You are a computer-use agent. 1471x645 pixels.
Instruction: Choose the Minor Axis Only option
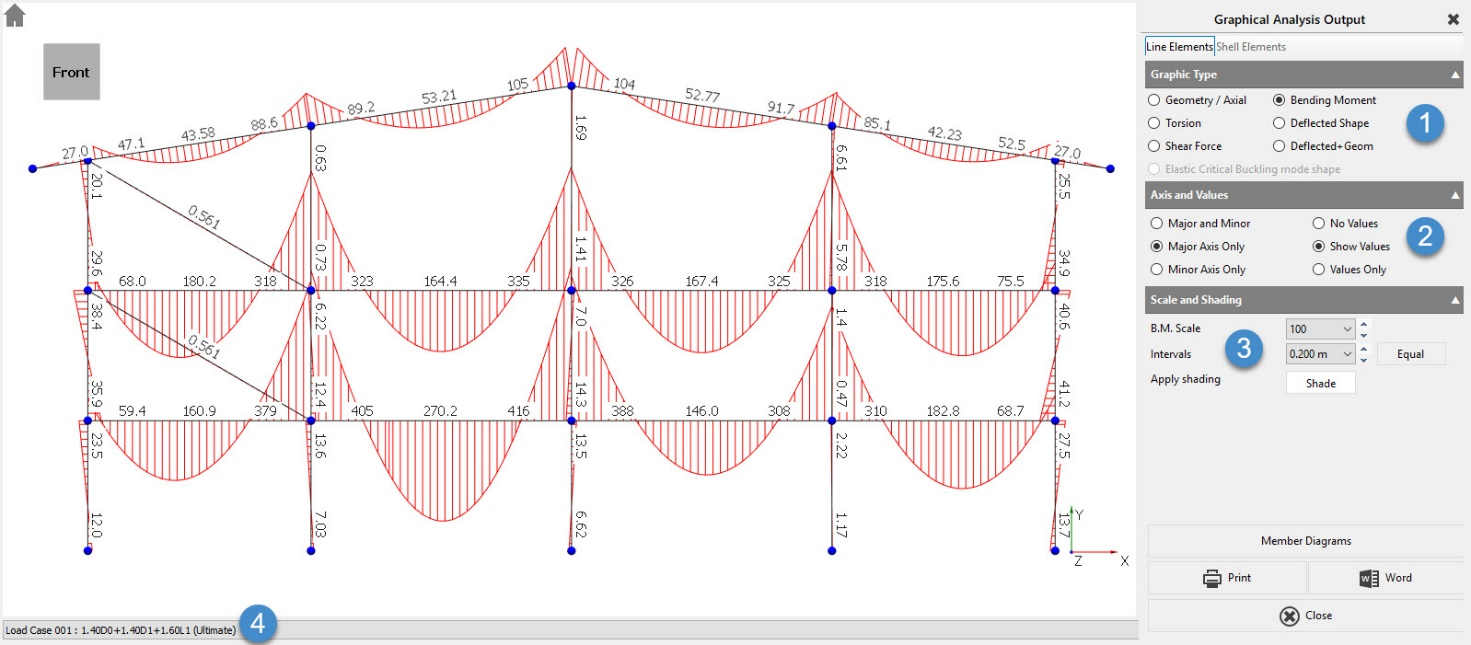coord(1157,269)
